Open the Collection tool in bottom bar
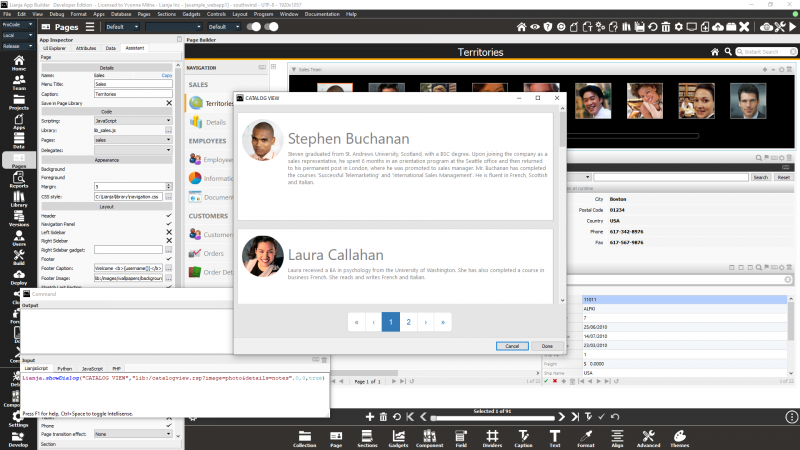Viewport: 800px width, 450px height. coord(305,438)
